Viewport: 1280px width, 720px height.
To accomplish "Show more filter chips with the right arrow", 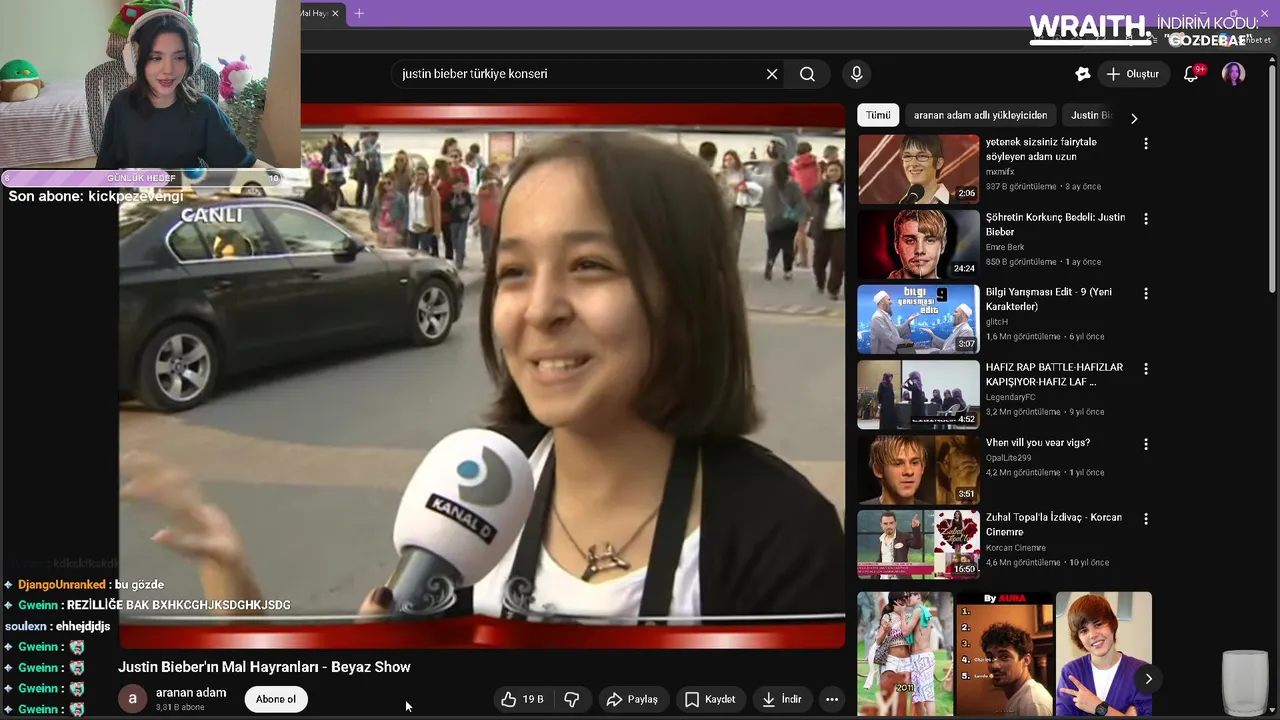I will pyautogui.click(x=1134, y=118).
